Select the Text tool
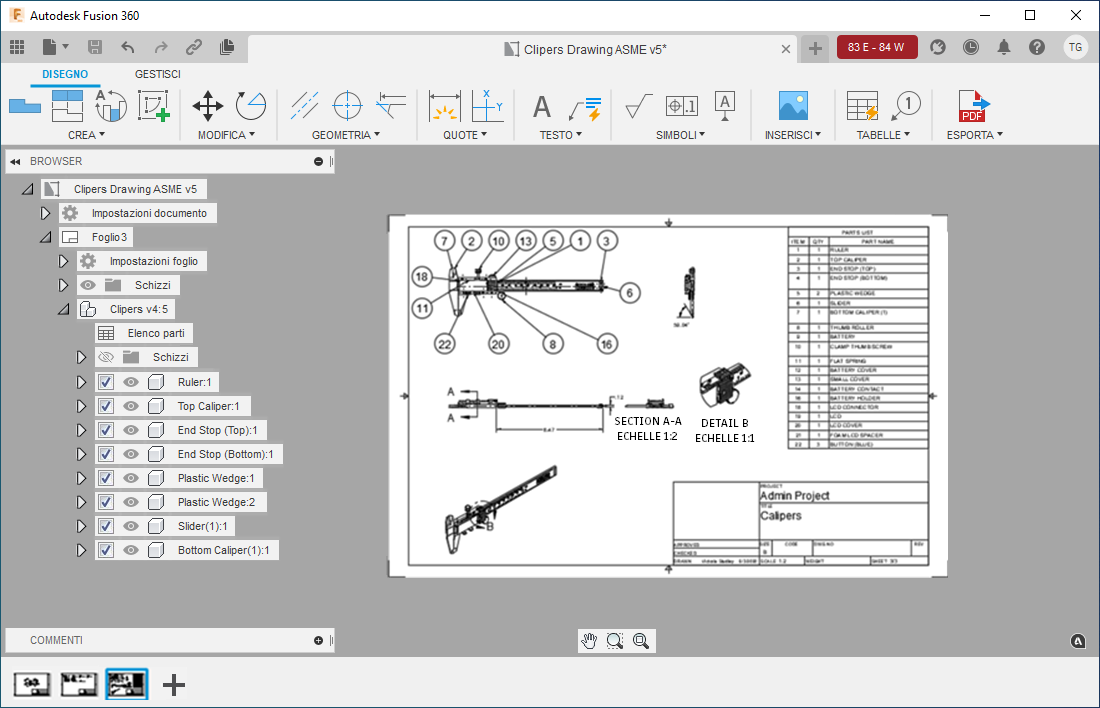 point(542,107)
